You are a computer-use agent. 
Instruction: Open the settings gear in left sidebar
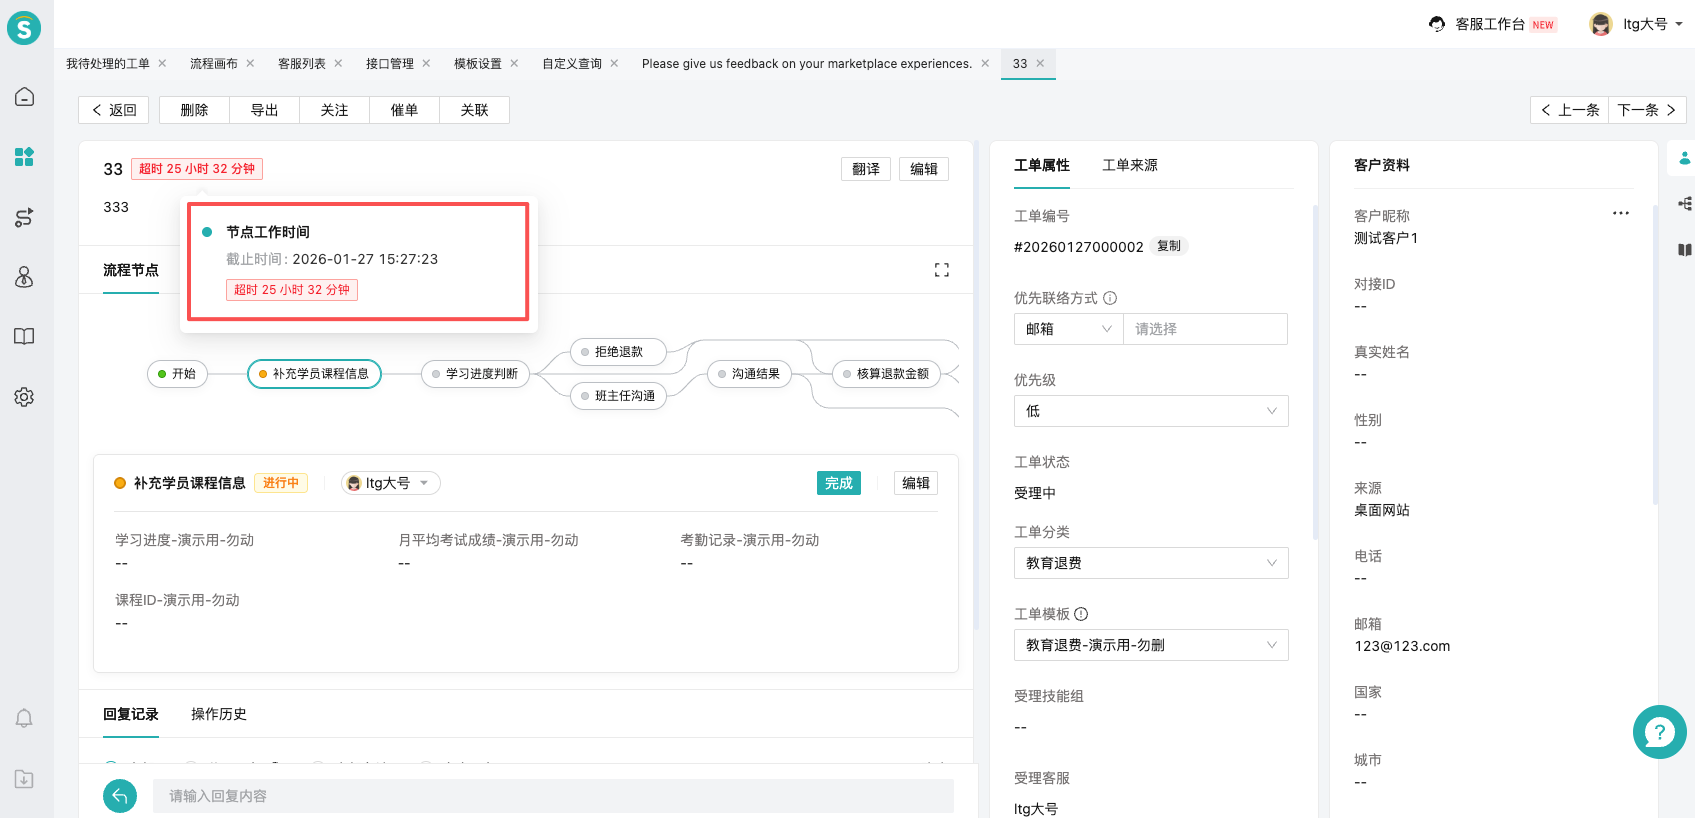pyautogui.click(x=24, y=397)
